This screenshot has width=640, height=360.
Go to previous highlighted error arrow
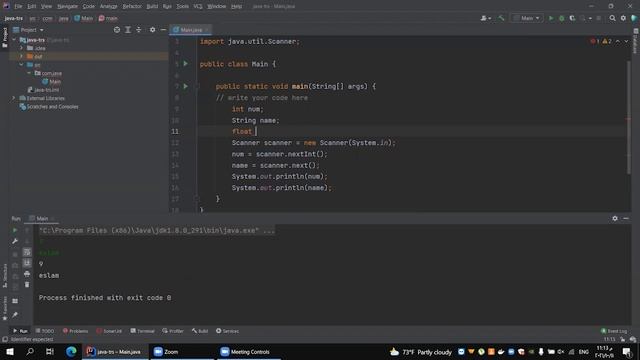[x=618, y=41]
